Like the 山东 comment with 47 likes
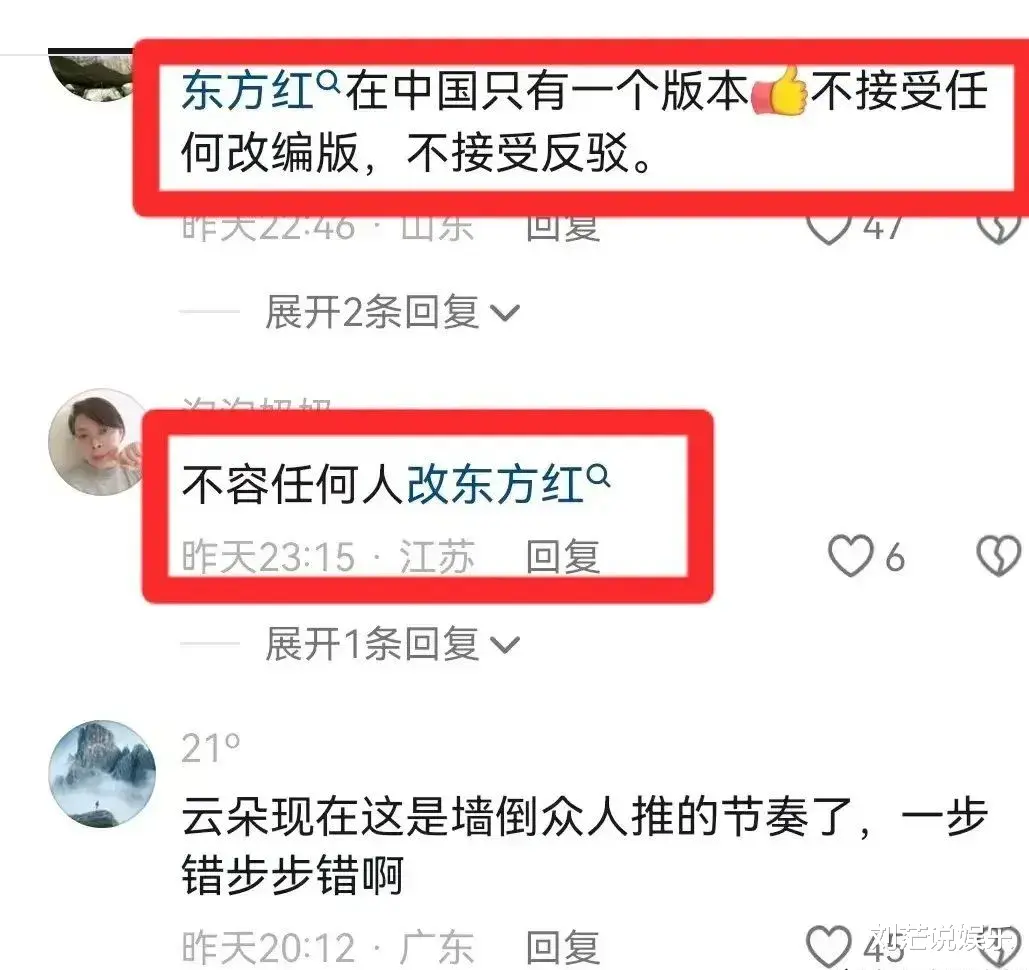Viewport: 1029px width, 970px height. point(828,226)
